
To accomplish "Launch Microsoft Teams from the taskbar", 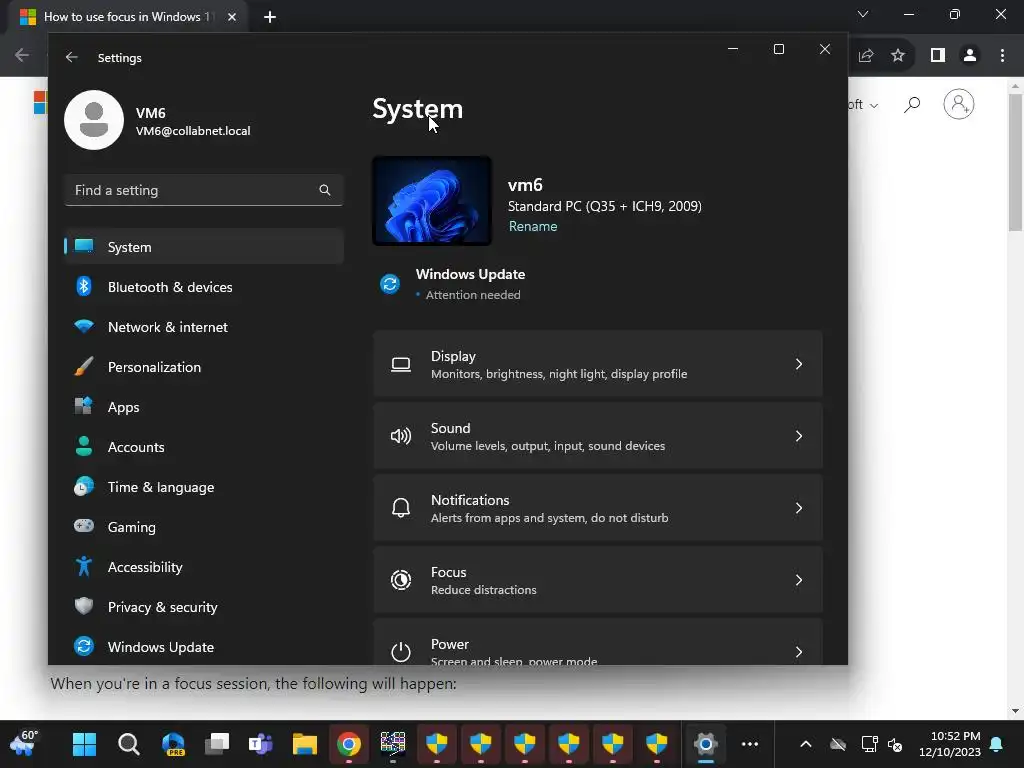I will 261,744.
